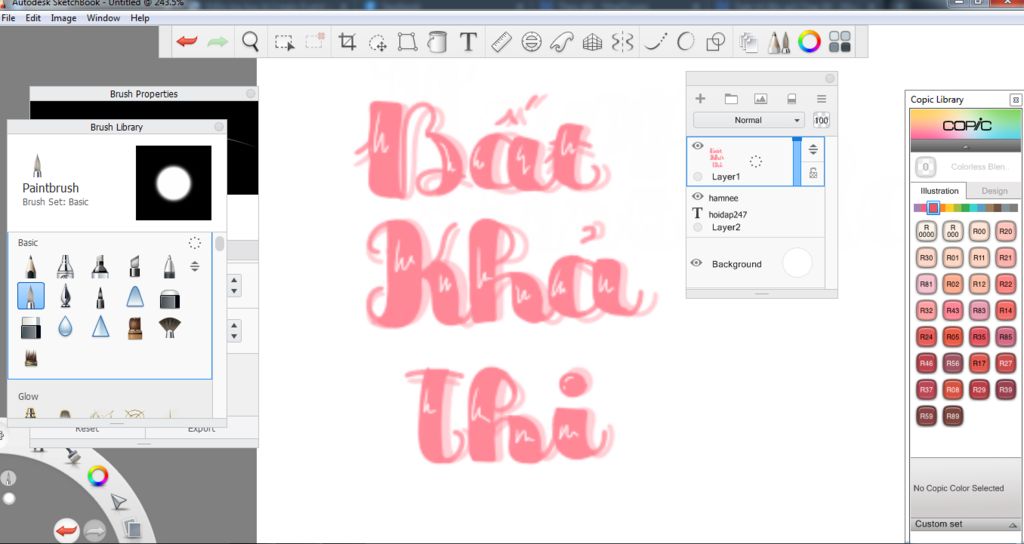This screenshot has width=1024, height=544.
Task: Click the layer opacity value 100
Action: coord(821,120)
